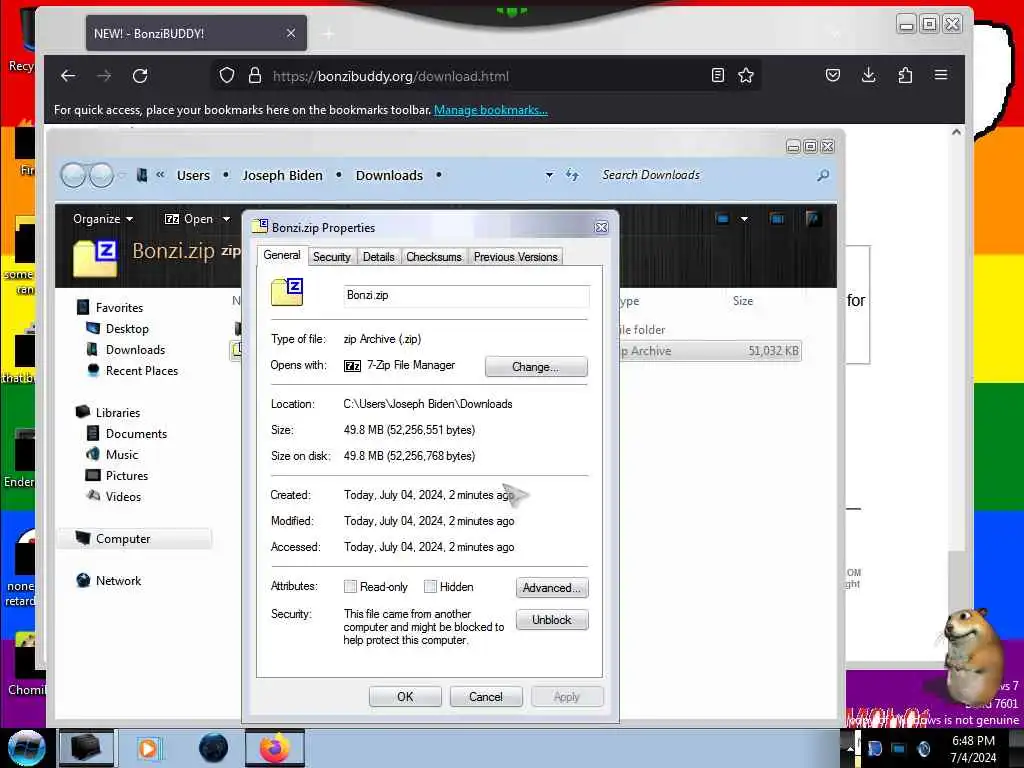Screen dimensions: 1024x768
Task: Click the Bonzi.zip filename field
Action: [466, 295]
